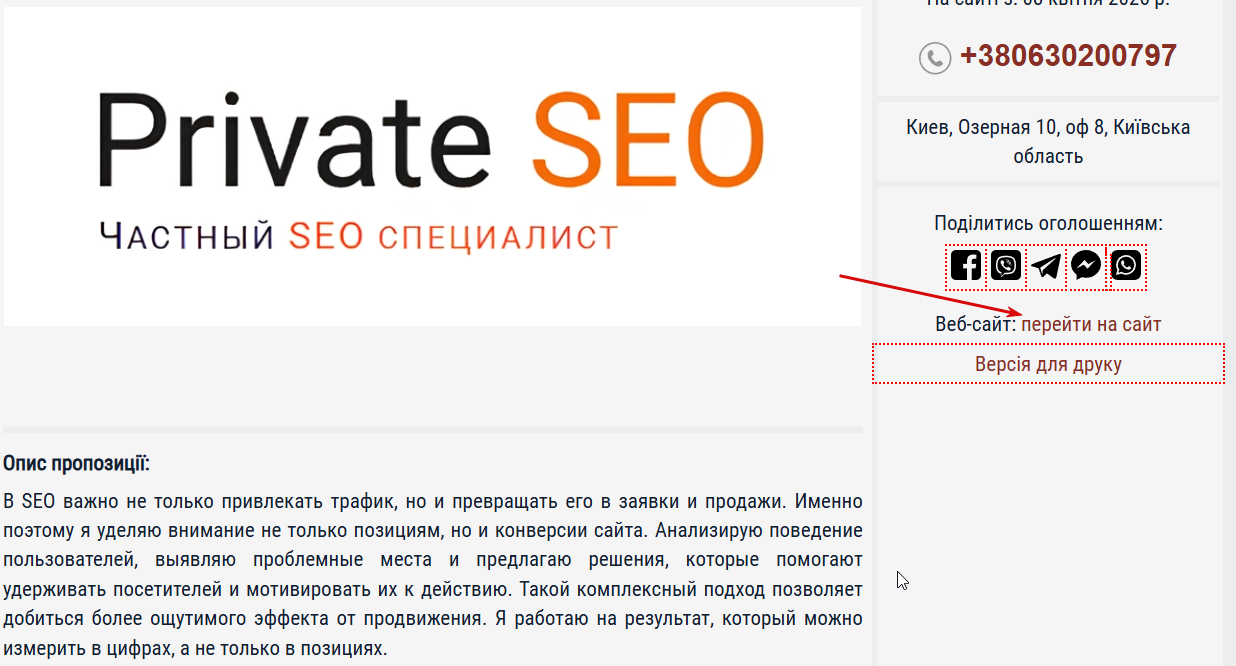Share the listing via WhatsApp icon

pyautogui.click(x=1126, y=266)
